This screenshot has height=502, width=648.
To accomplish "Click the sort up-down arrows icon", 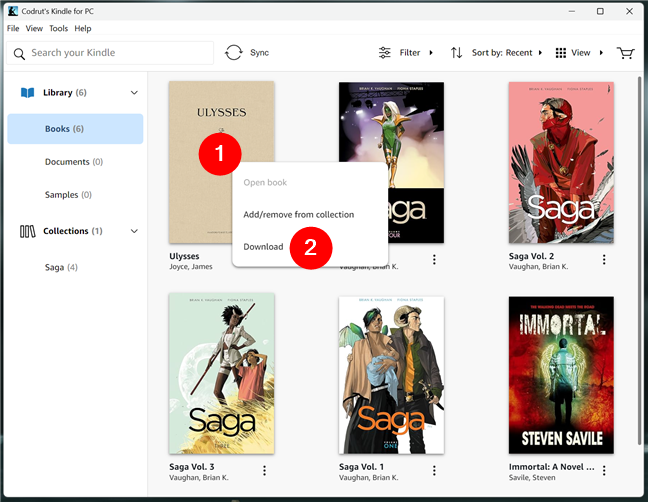I will (456, 53).
